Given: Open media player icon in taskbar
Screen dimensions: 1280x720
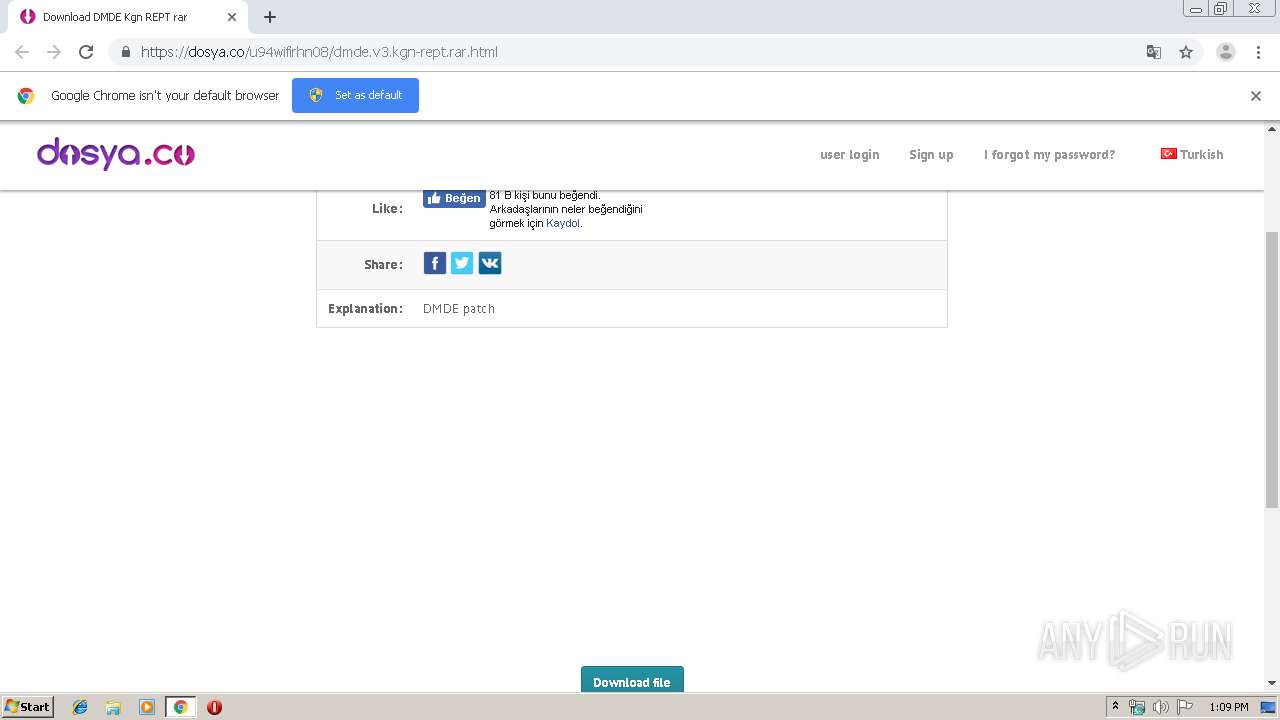Looking at the screenshot, I should 147,707.
